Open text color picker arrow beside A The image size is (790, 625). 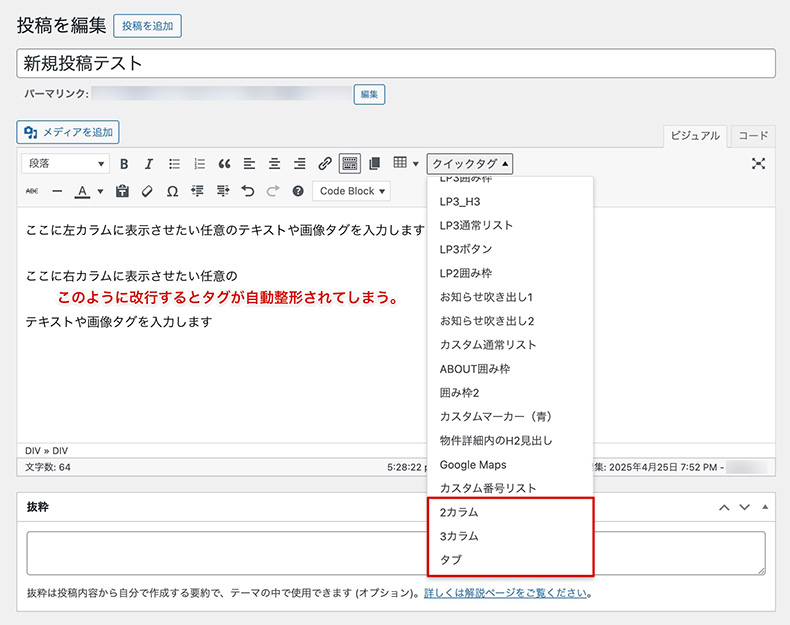[x=100, y=191]
